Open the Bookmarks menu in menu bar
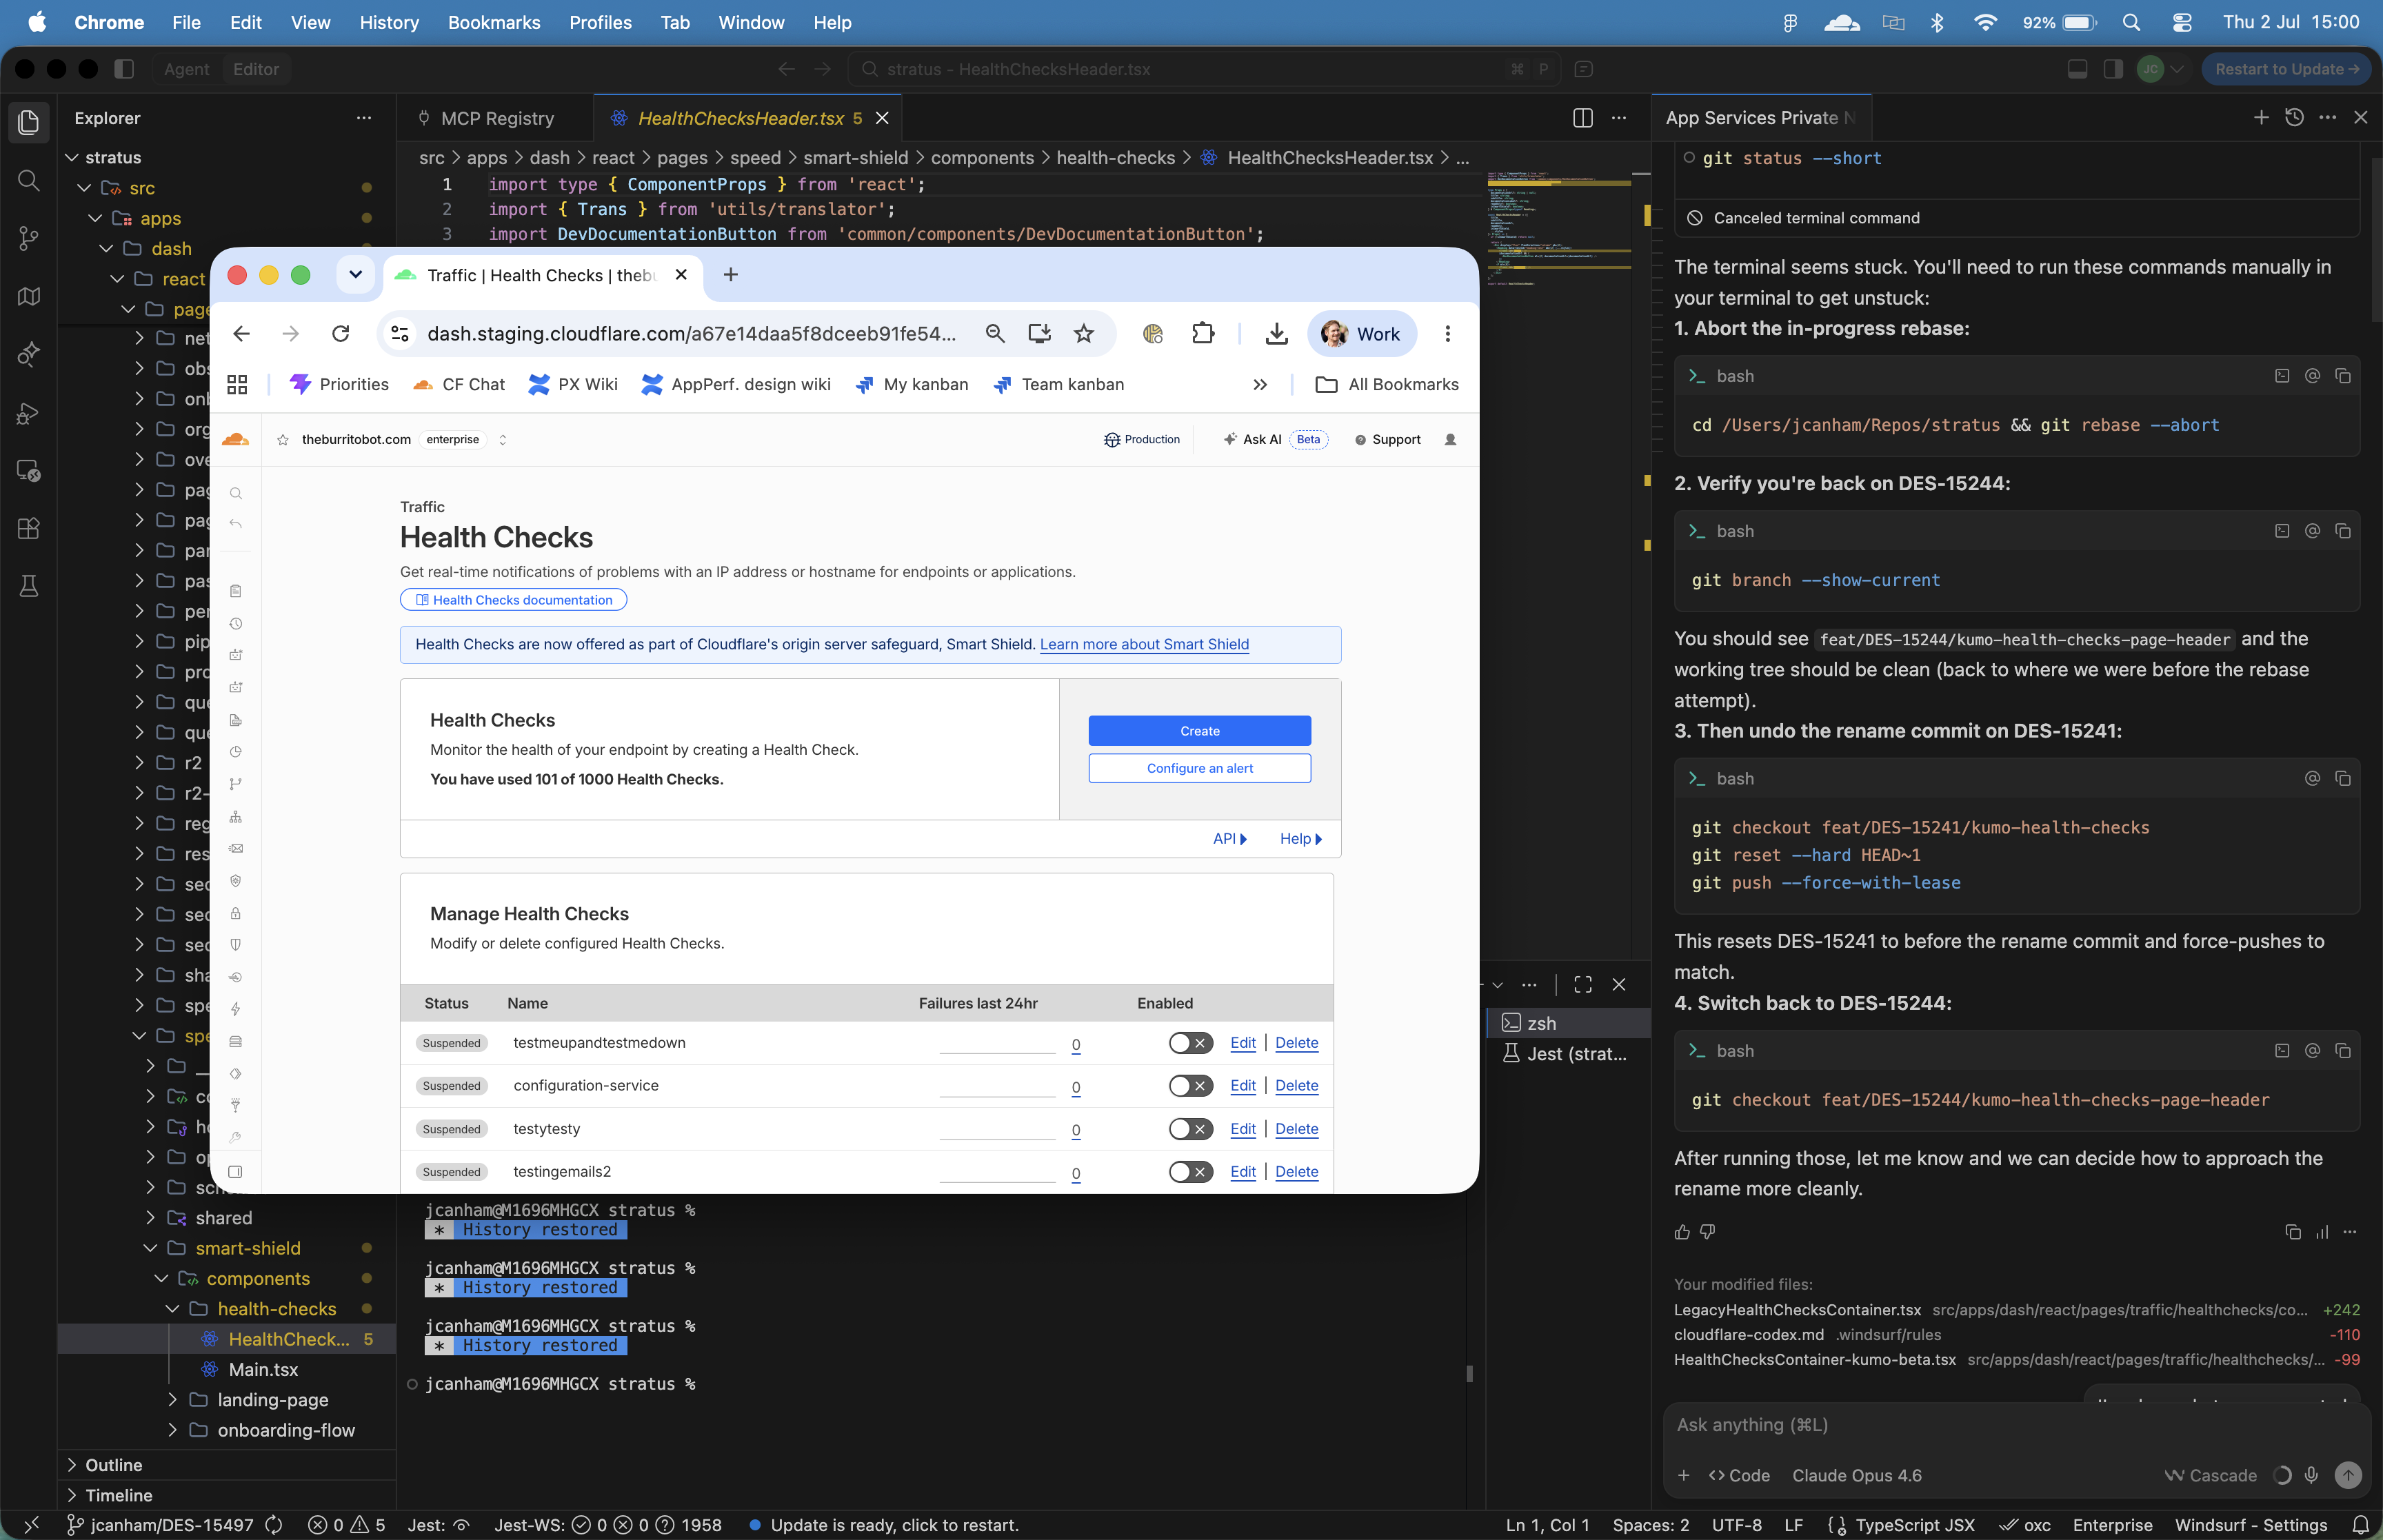The width and height of the screenshot is (2383, 1540). pos(494,22)
